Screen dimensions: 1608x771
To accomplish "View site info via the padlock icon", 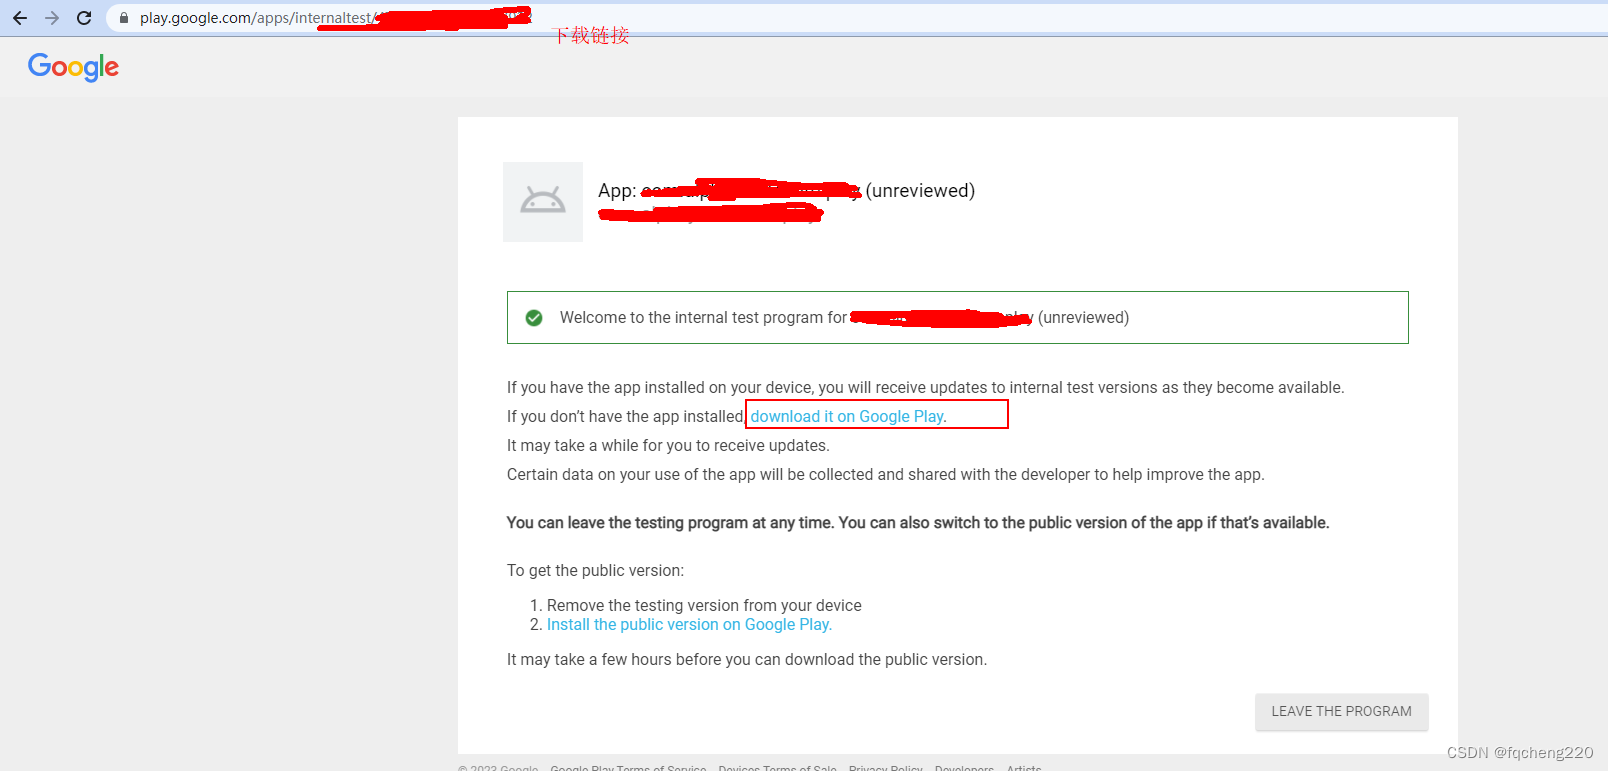I will [x=124, y=18].
